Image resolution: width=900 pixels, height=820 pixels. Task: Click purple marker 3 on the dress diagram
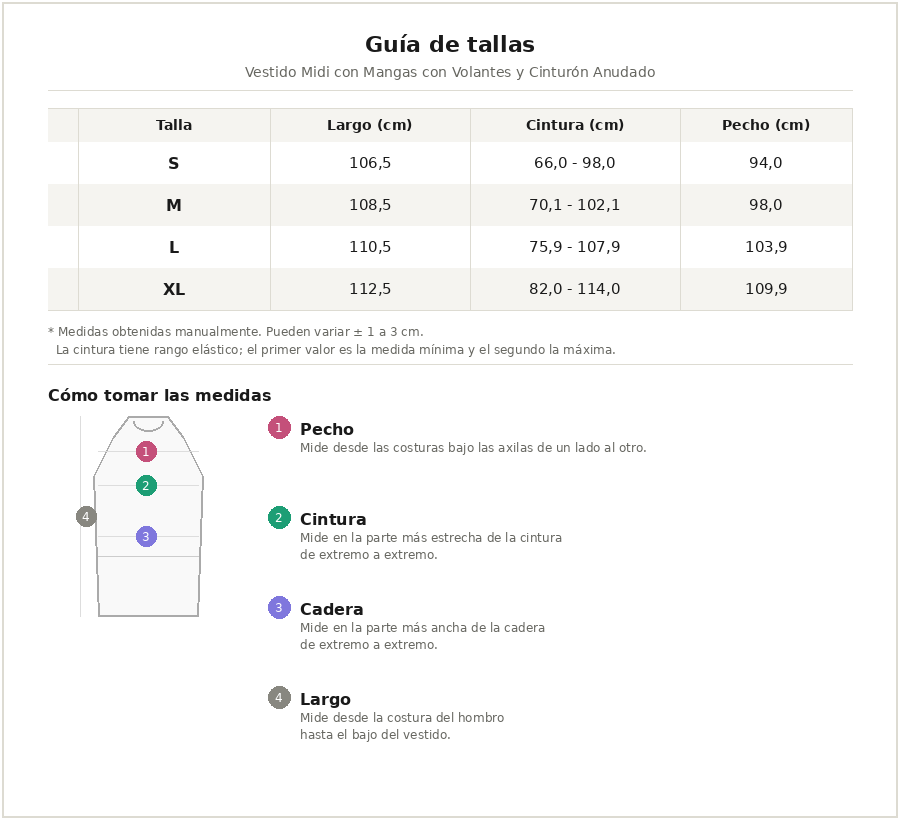(146, 537)
